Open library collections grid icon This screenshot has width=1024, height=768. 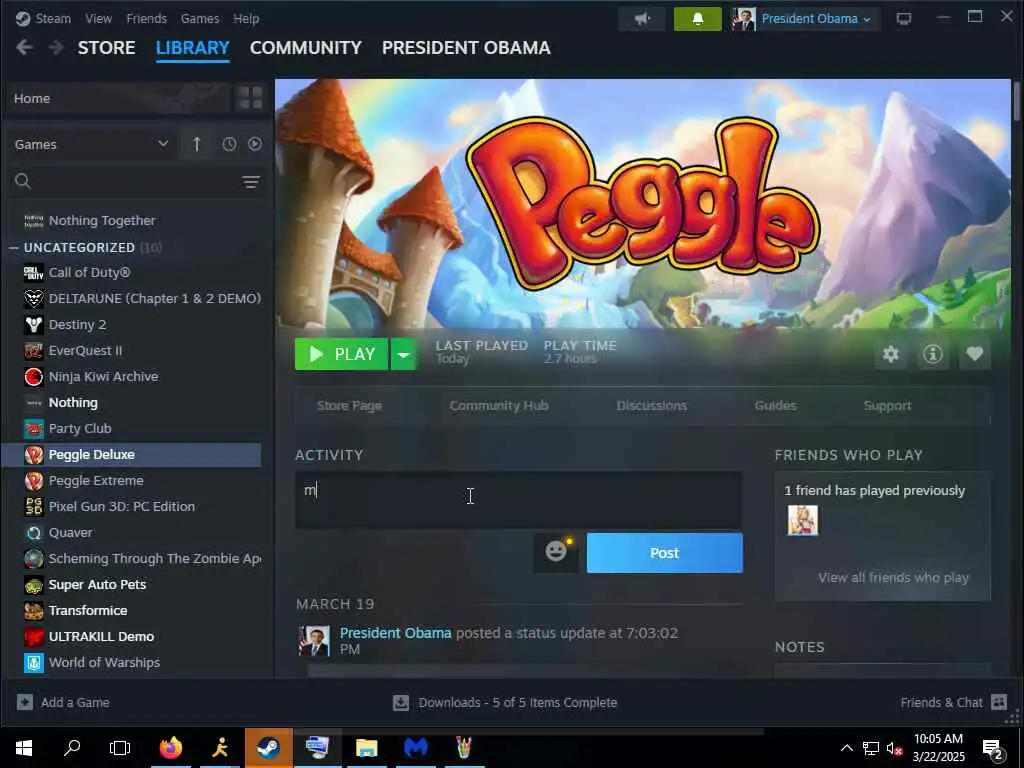pos(250,98)
